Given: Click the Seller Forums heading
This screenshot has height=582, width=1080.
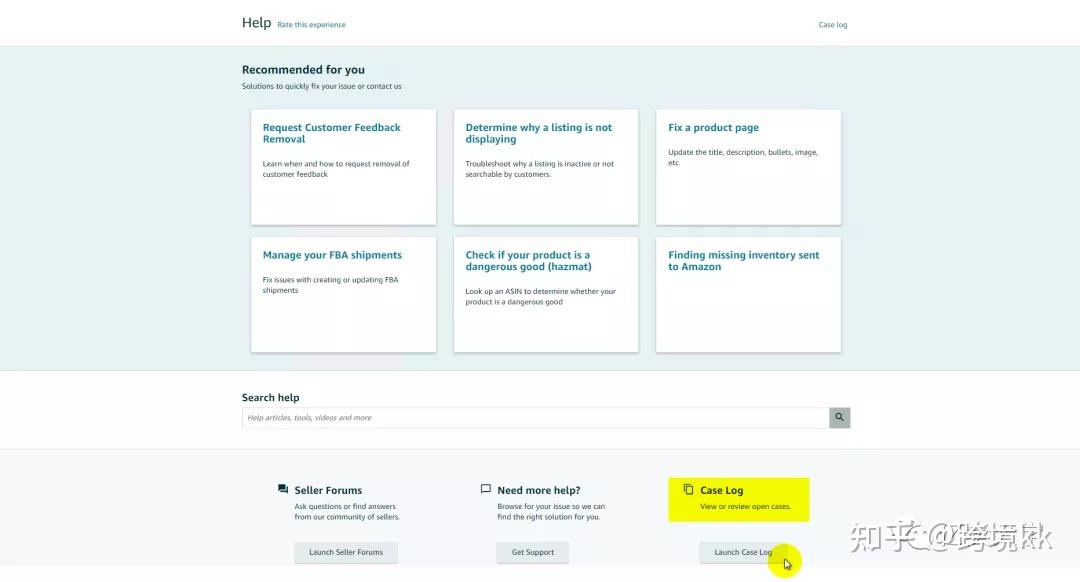Looking at the screenshot, I should (x=328, y=491).
